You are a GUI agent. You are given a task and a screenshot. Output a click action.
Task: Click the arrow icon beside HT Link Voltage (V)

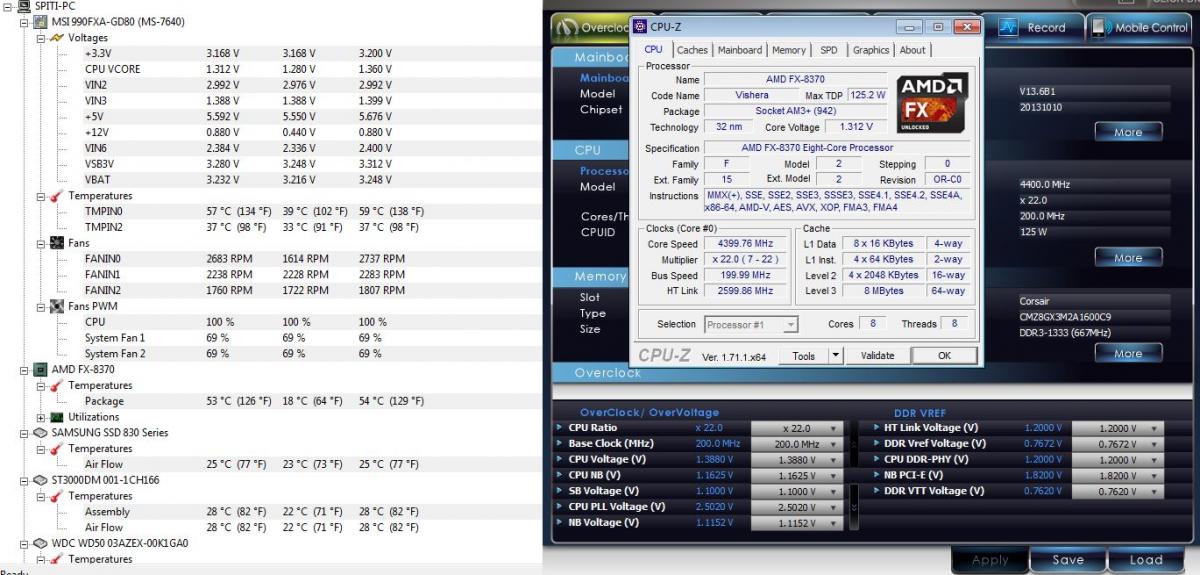click(x=877, y=427)
